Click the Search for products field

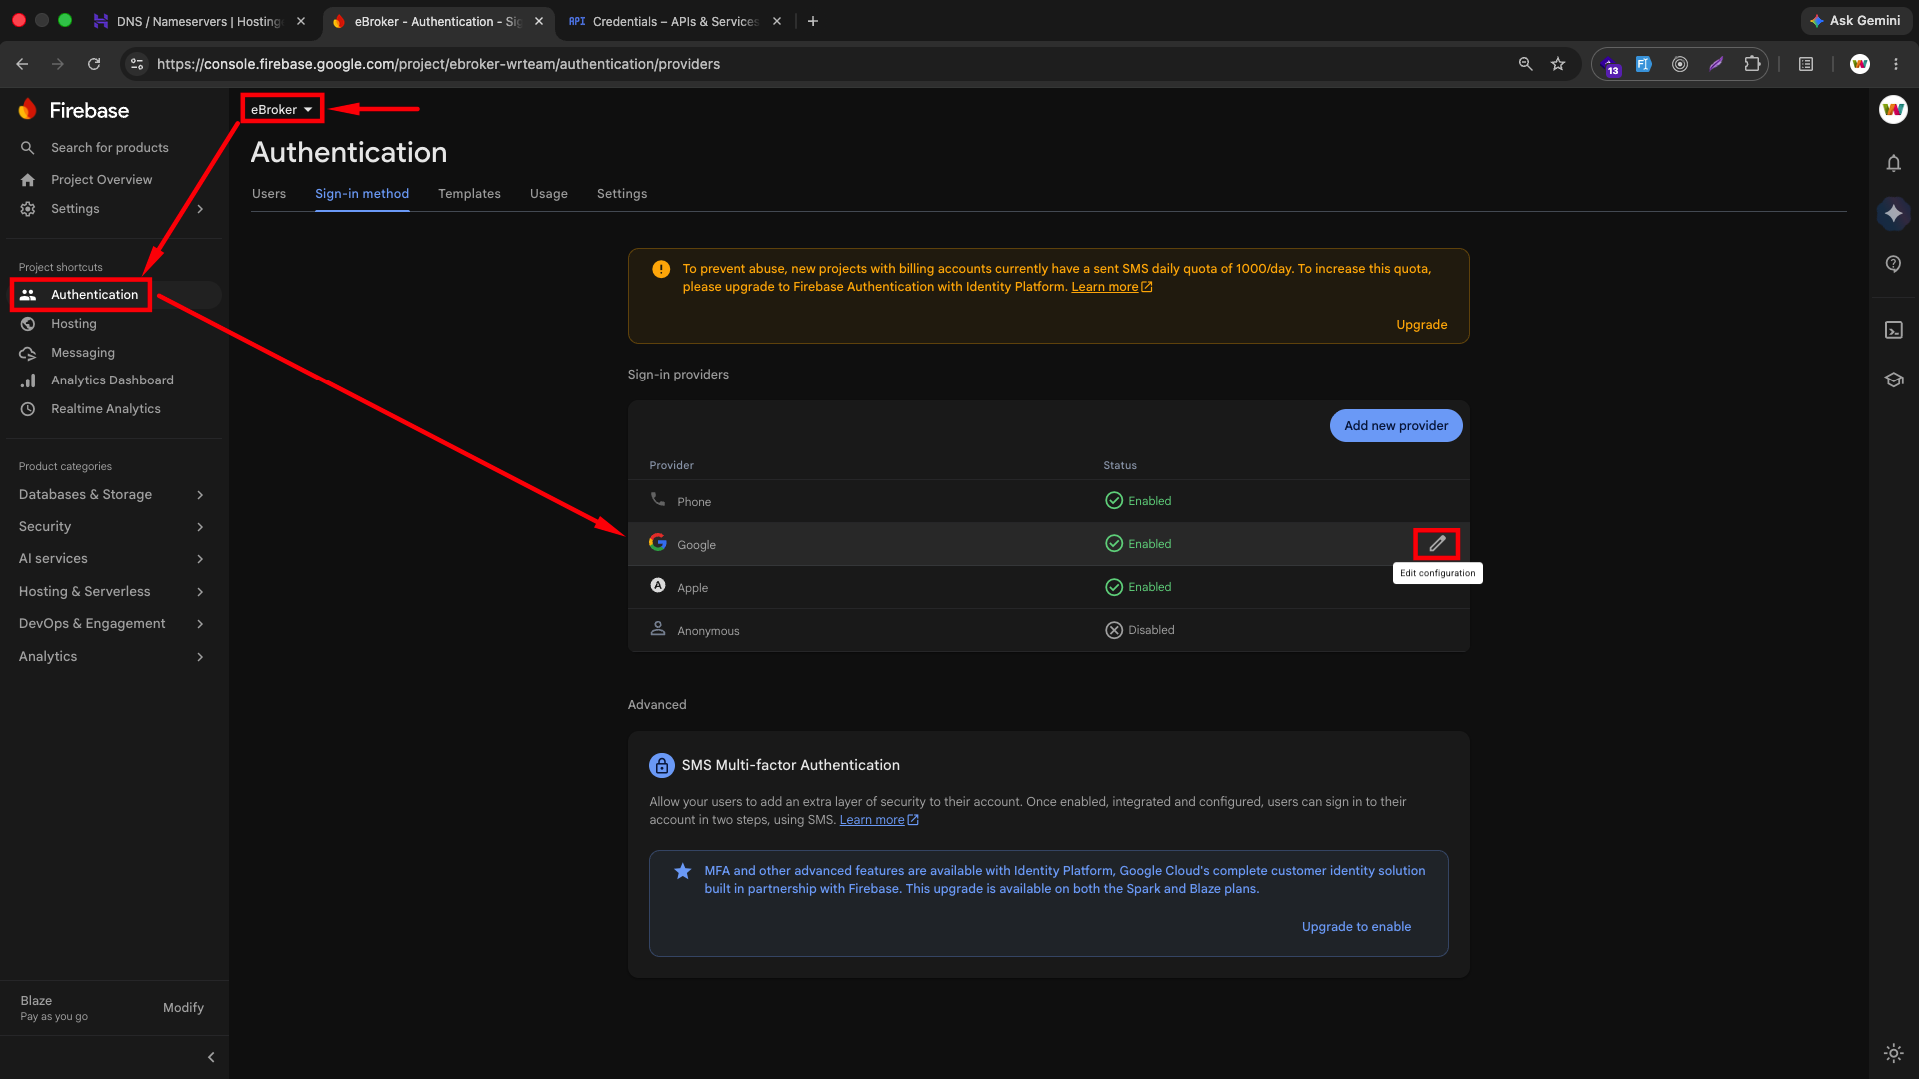tap(110, 148)
